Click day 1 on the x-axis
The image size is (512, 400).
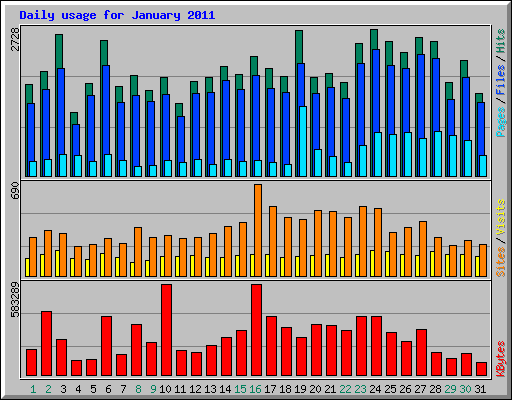coord(33,389)
